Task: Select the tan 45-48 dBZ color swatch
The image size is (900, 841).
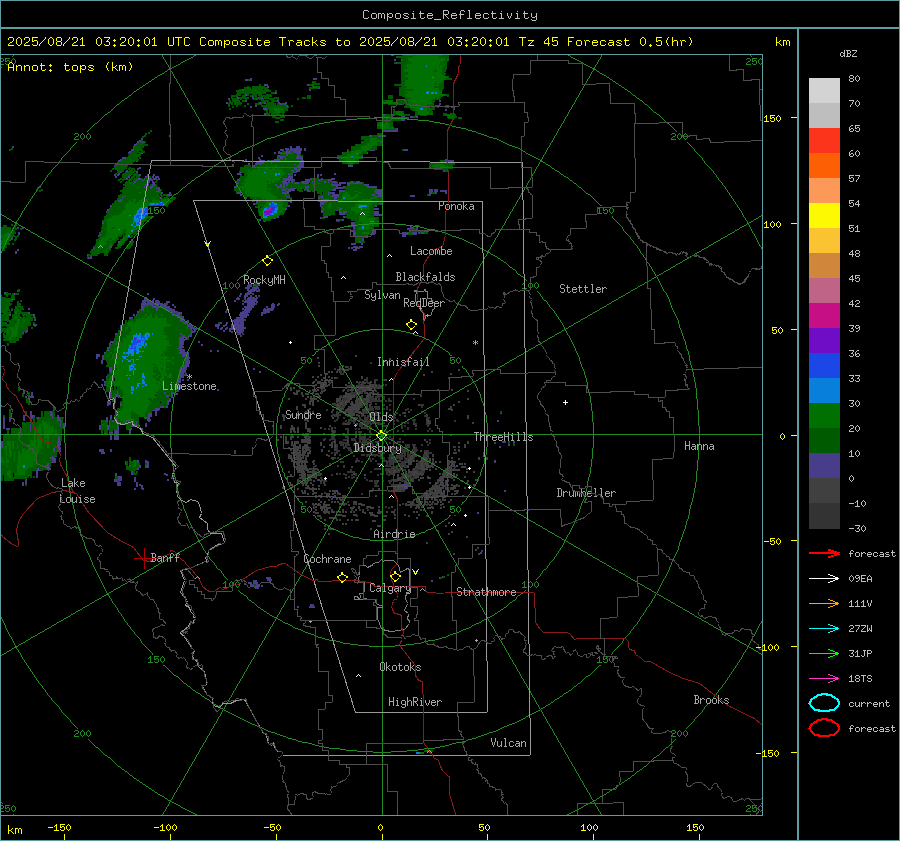Action: pos(824,266)
